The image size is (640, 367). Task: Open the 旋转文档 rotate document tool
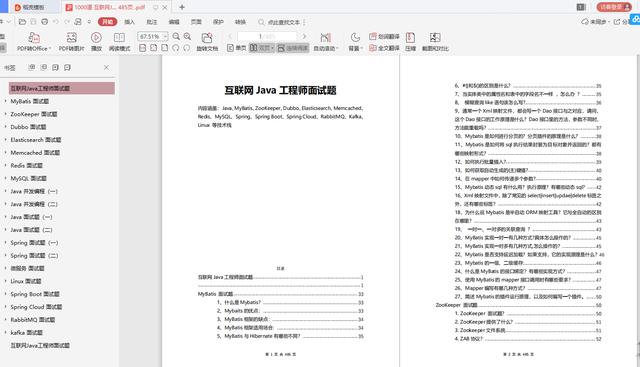(207, 42)
